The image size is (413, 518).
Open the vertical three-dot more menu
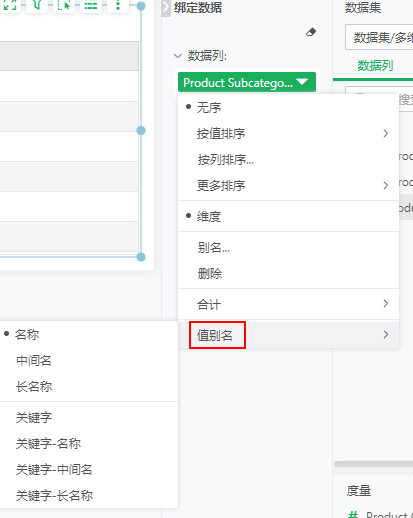pos(118,5)
